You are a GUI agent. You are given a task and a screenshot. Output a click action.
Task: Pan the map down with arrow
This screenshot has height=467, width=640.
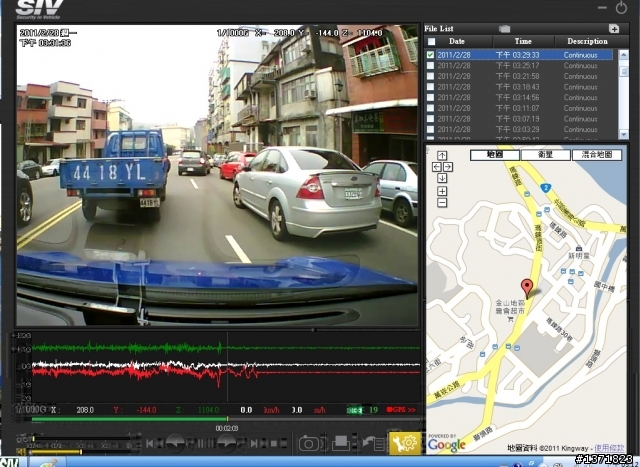(442, 178)
